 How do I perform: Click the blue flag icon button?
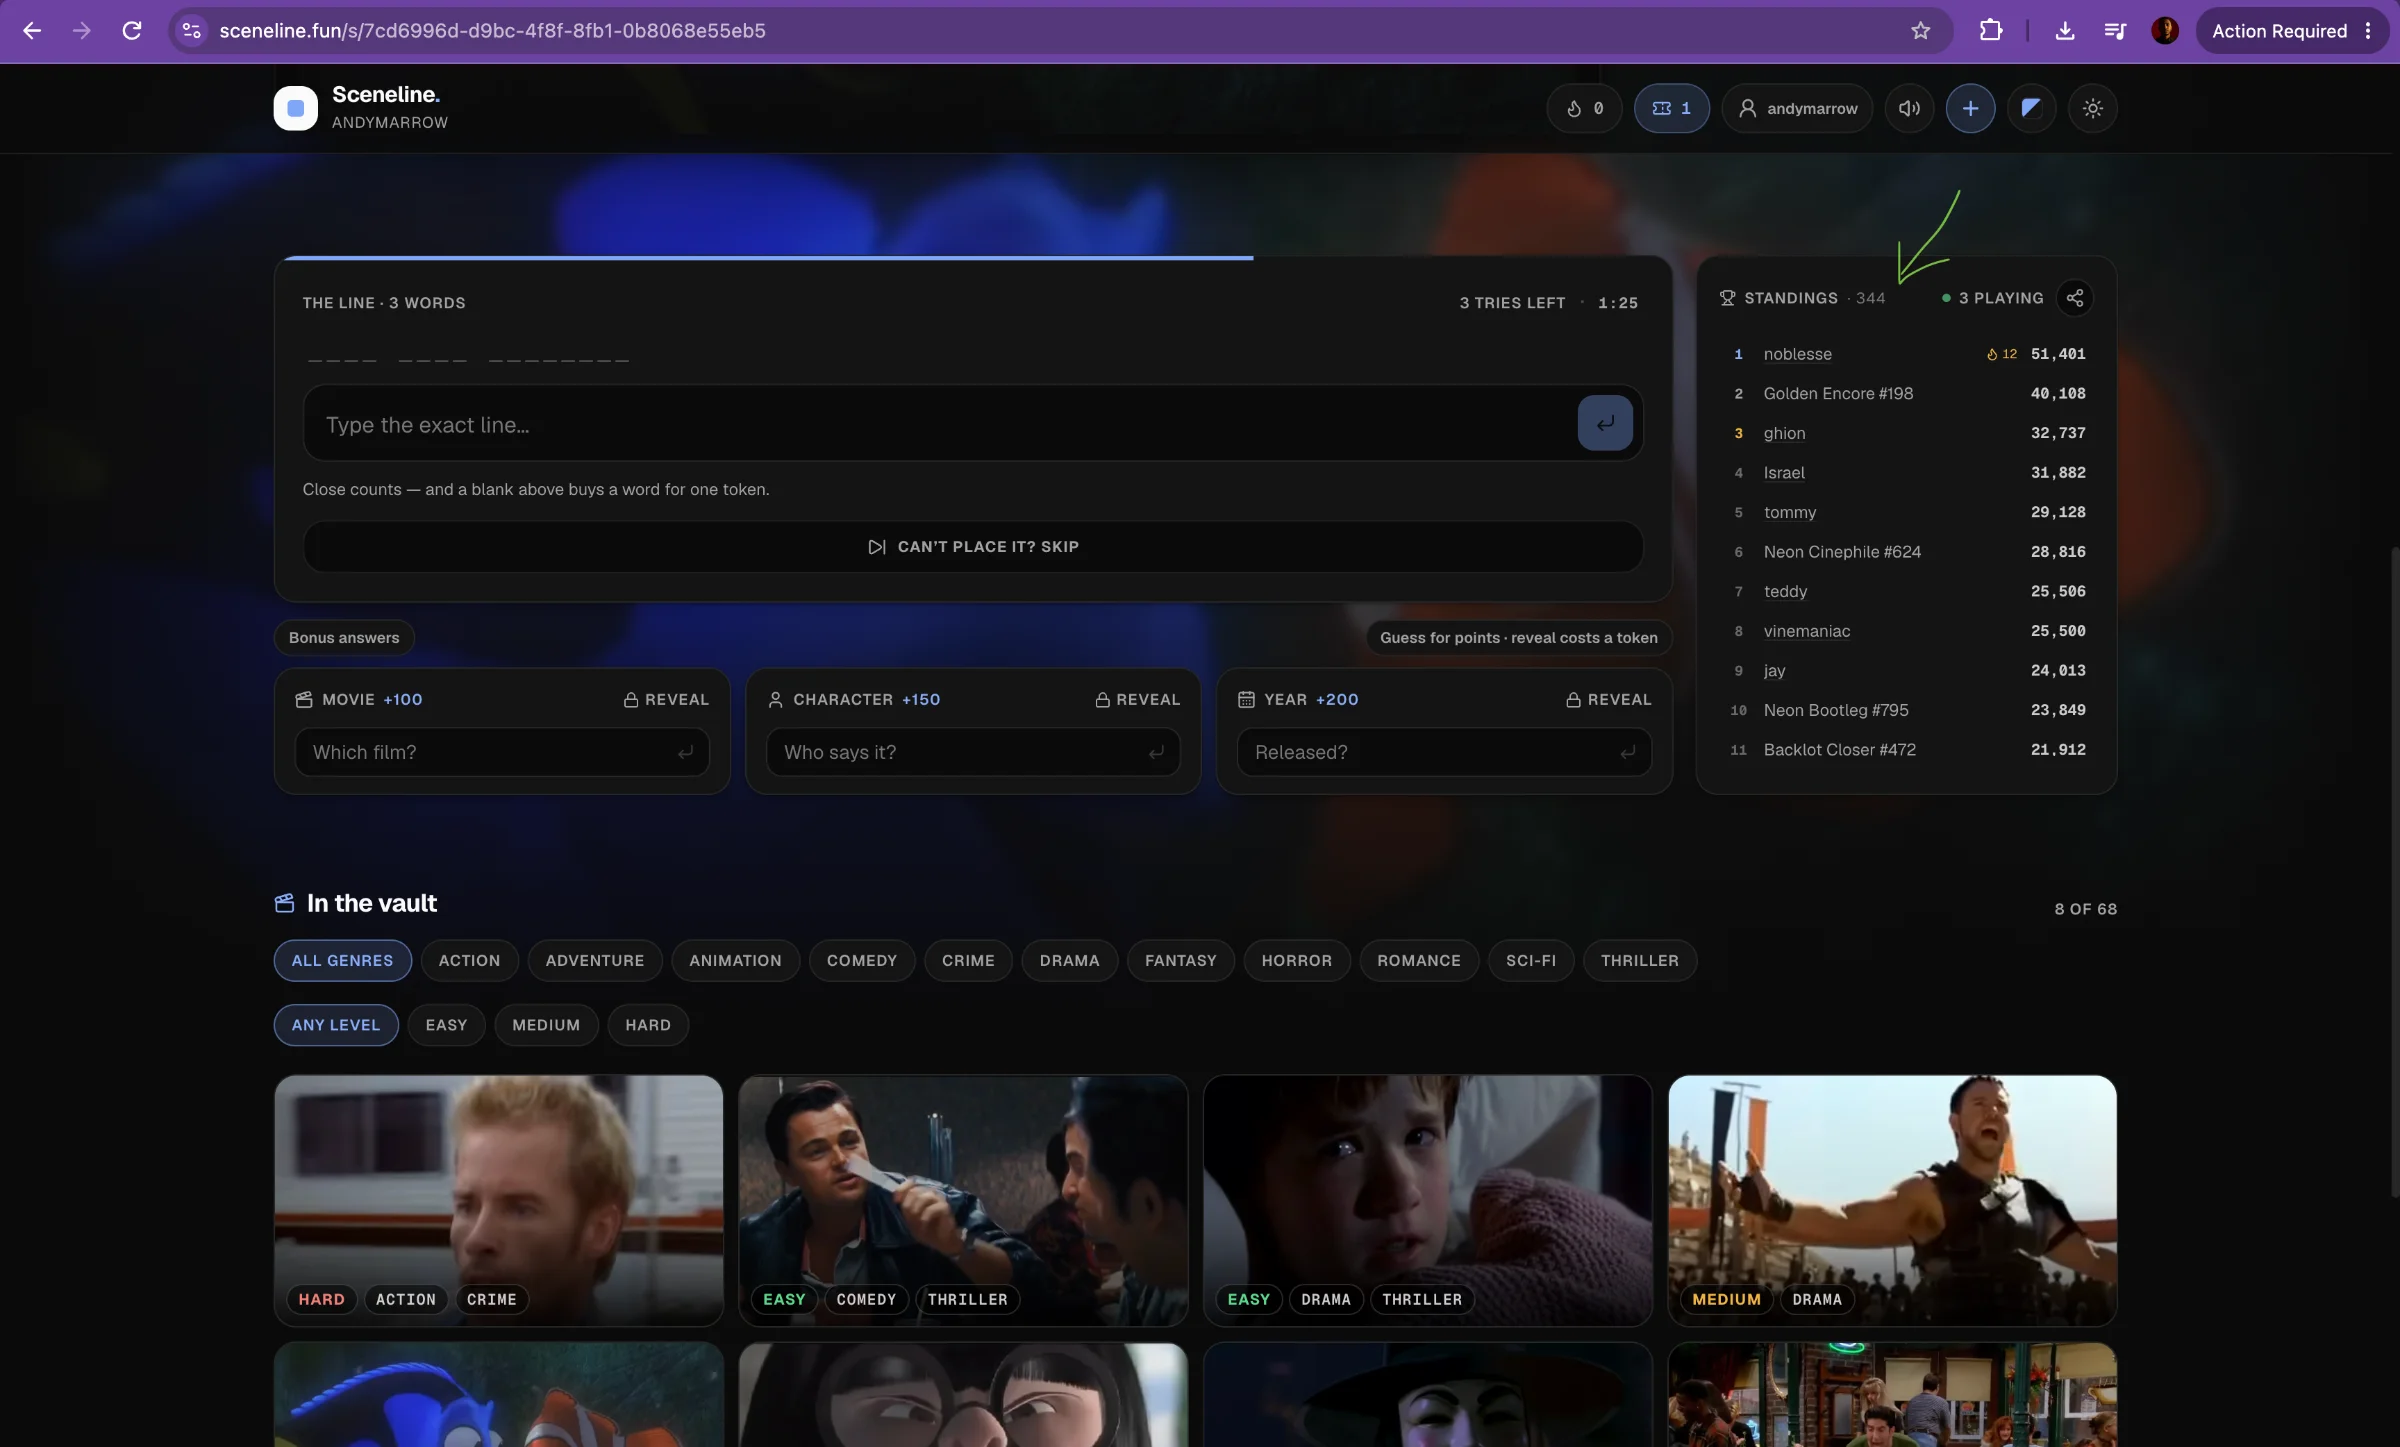point(2031,108)
